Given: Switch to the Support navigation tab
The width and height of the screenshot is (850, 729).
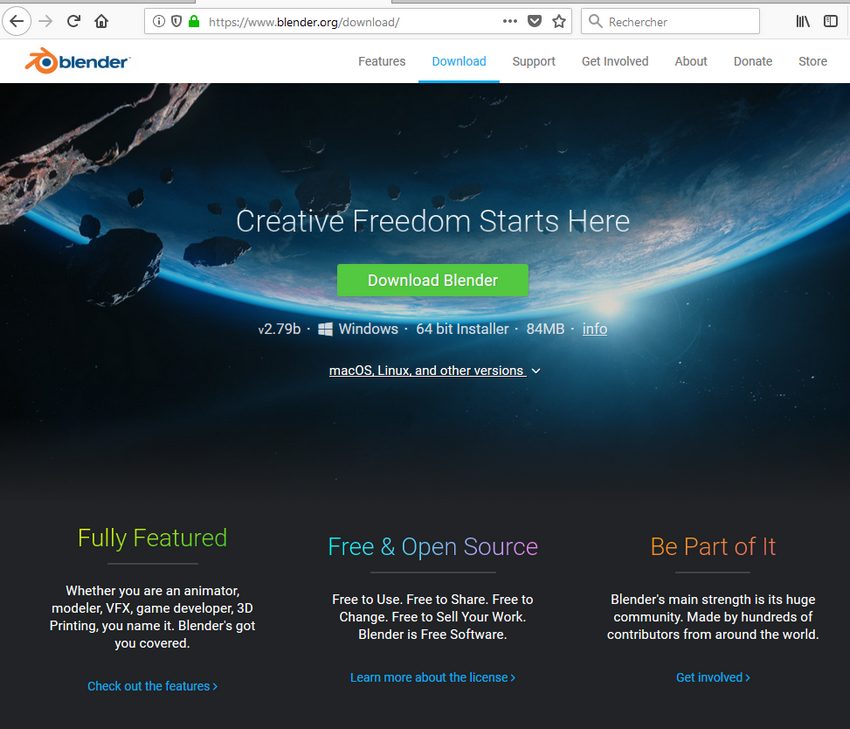Looking at the screenshot, I should pos(533,61).
